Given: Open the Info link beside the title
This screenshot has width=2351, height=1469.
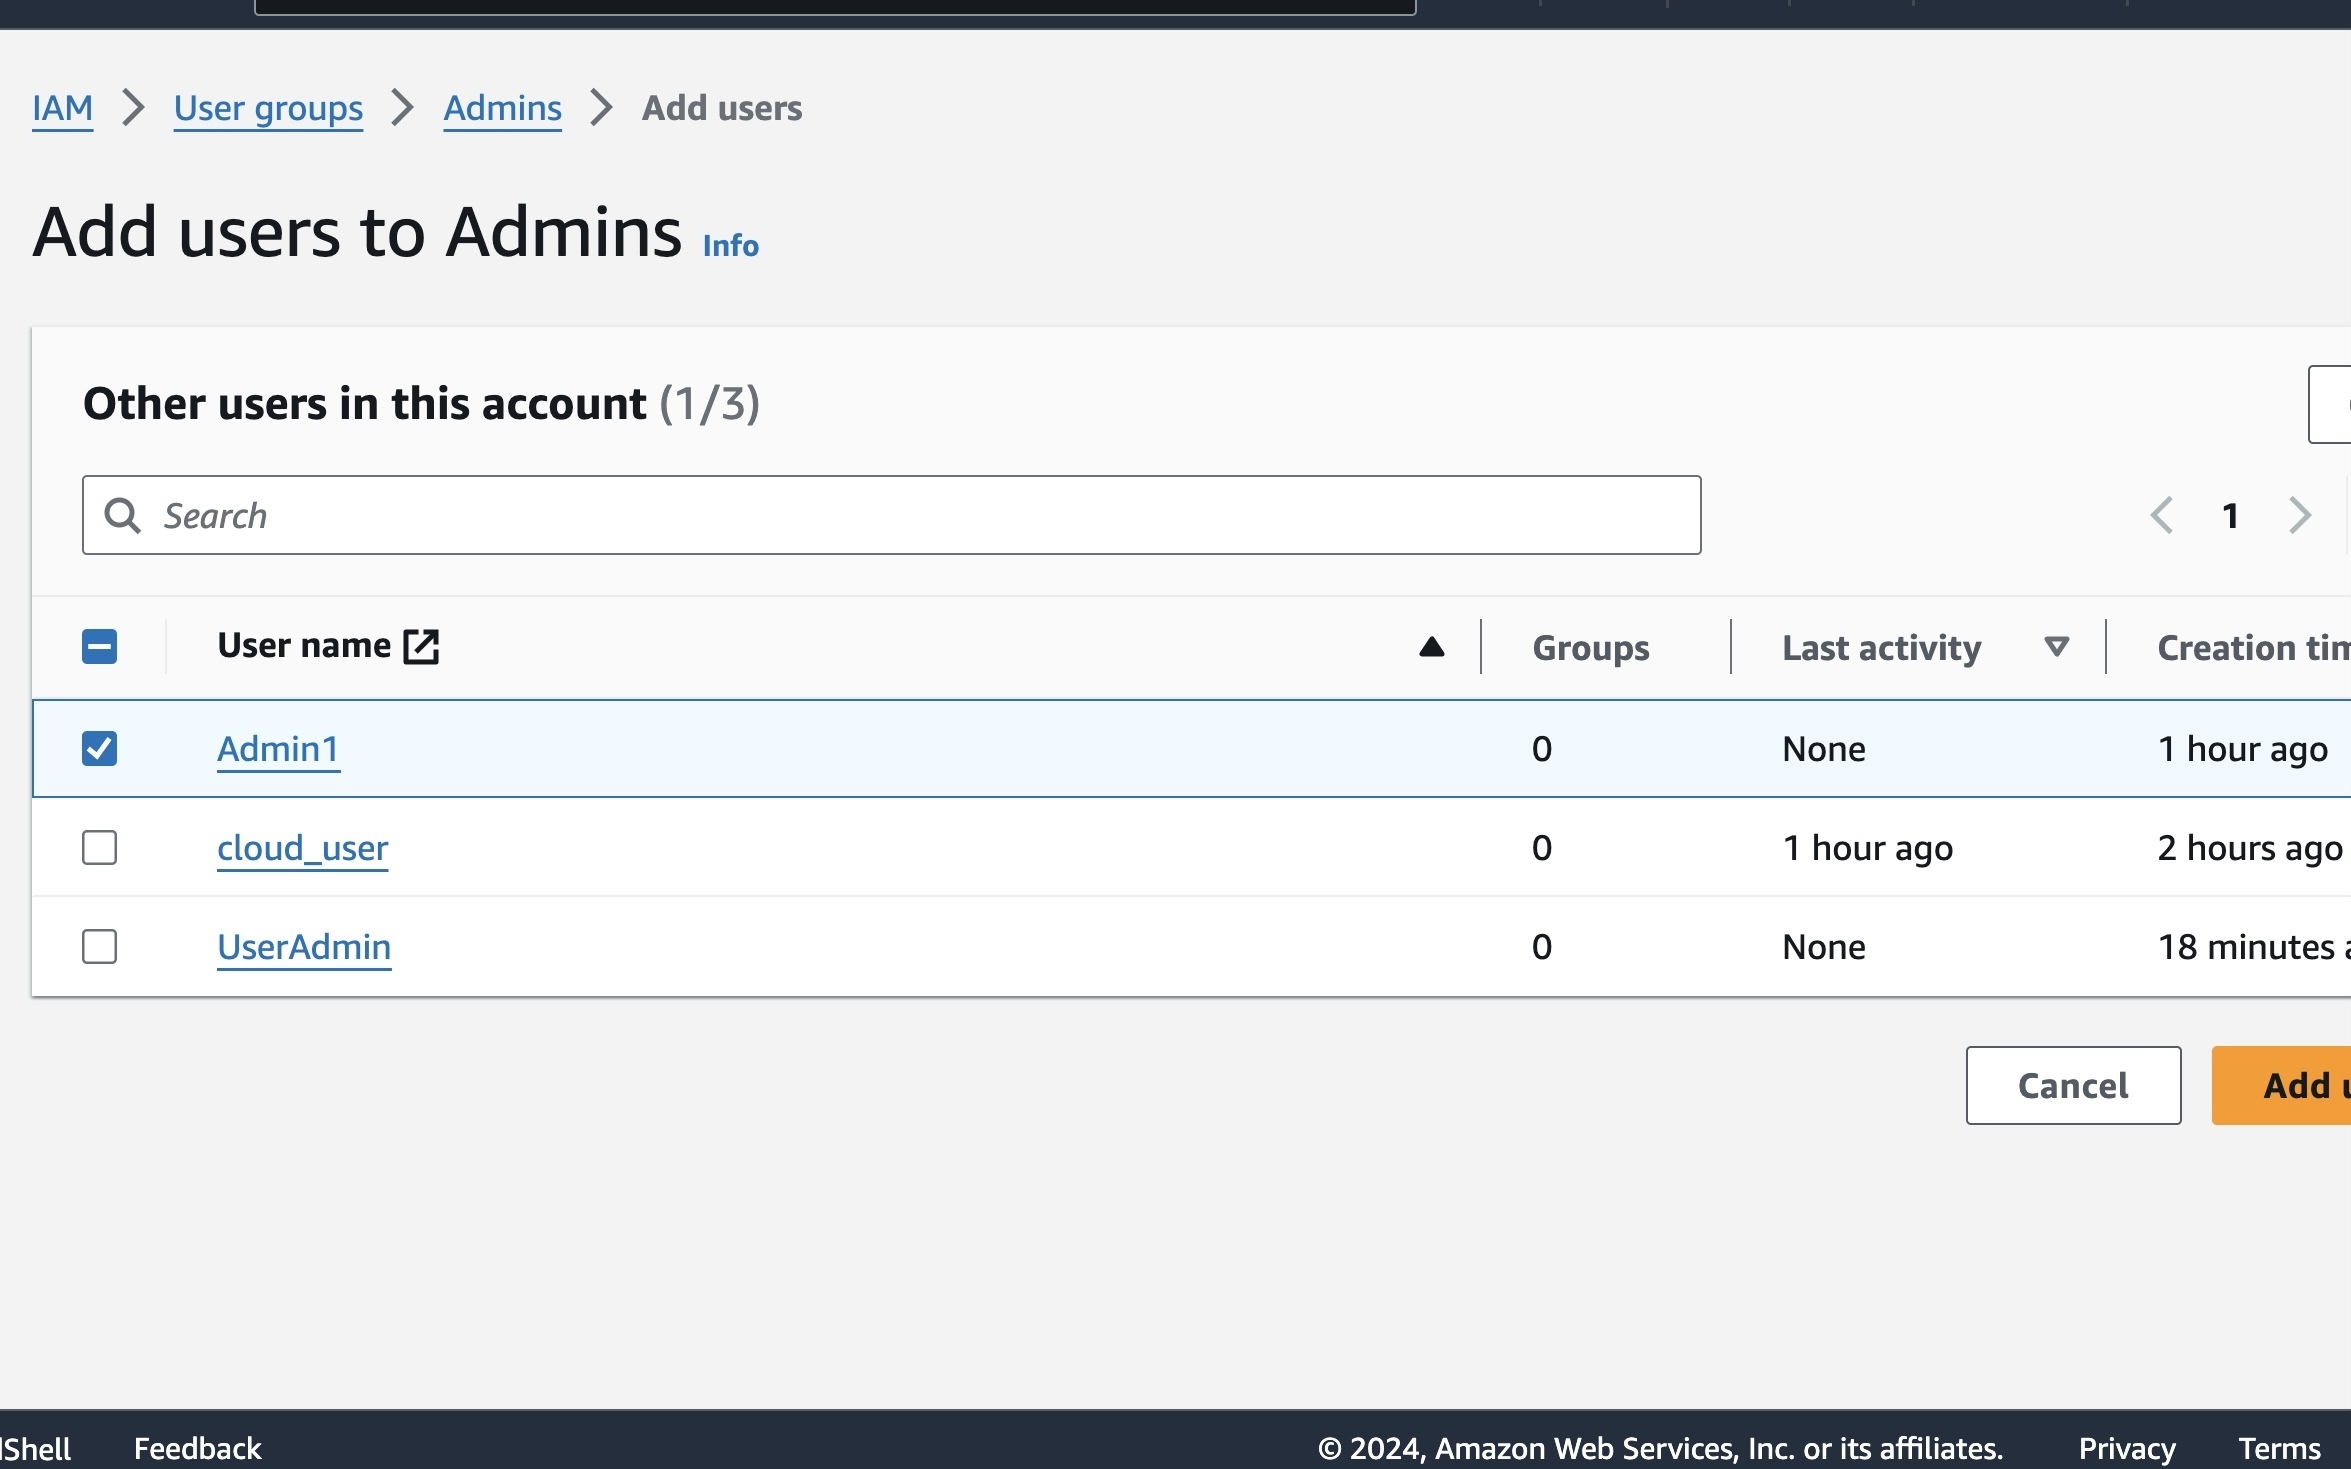Looking at the screenshot, I should click(730, 246).
